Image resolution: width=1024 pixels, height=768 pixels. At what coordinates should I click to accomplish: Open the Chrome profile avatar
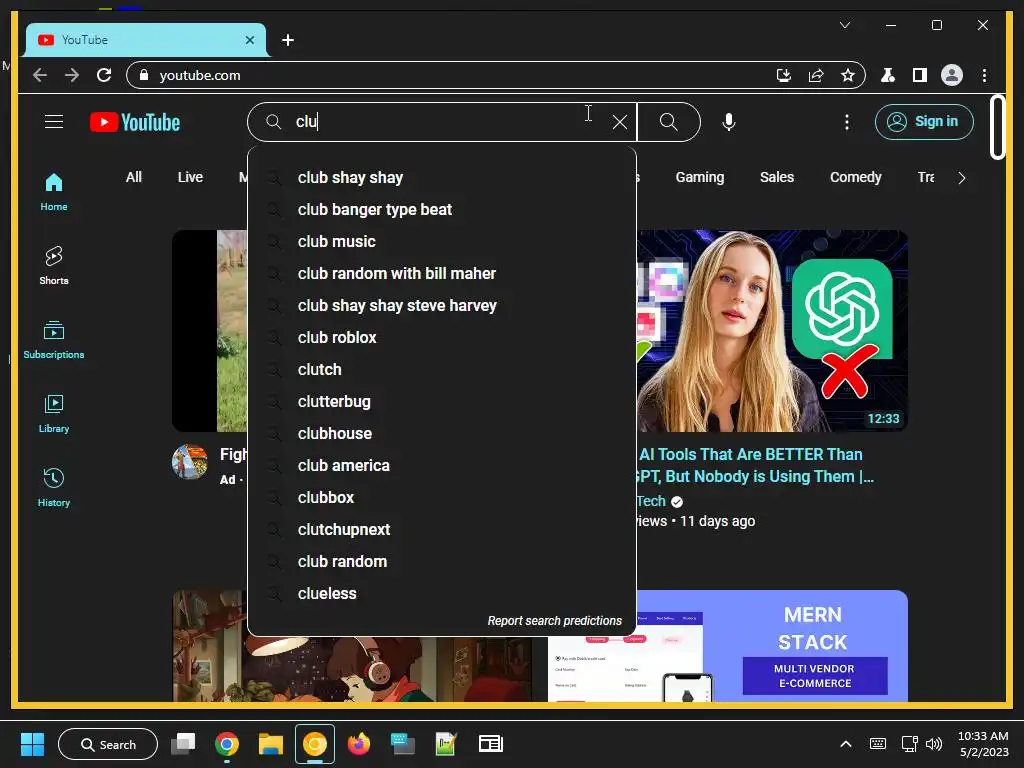point(952,75)
